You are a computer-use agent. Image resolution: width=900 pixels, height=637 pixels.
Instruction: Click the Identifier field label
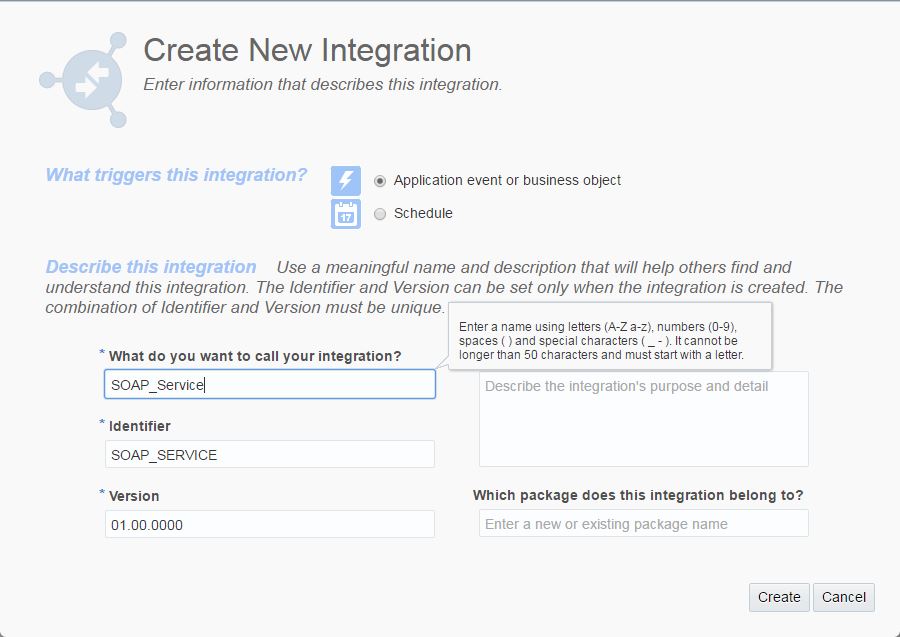pos(140,426)
